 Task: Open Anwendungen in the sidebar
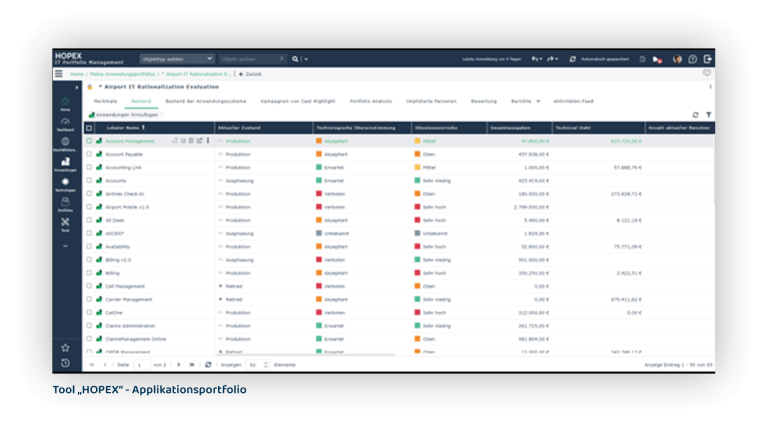click(65, 164)
